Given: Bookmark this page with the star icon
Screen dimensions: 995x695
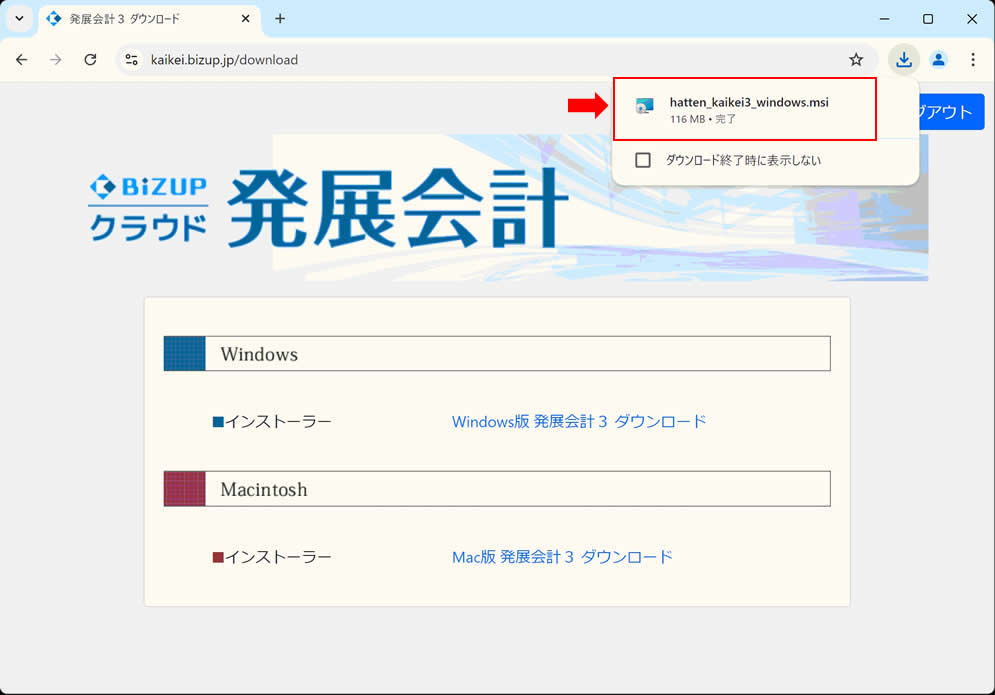Looking at the screenshot, I should click(856, 60).
